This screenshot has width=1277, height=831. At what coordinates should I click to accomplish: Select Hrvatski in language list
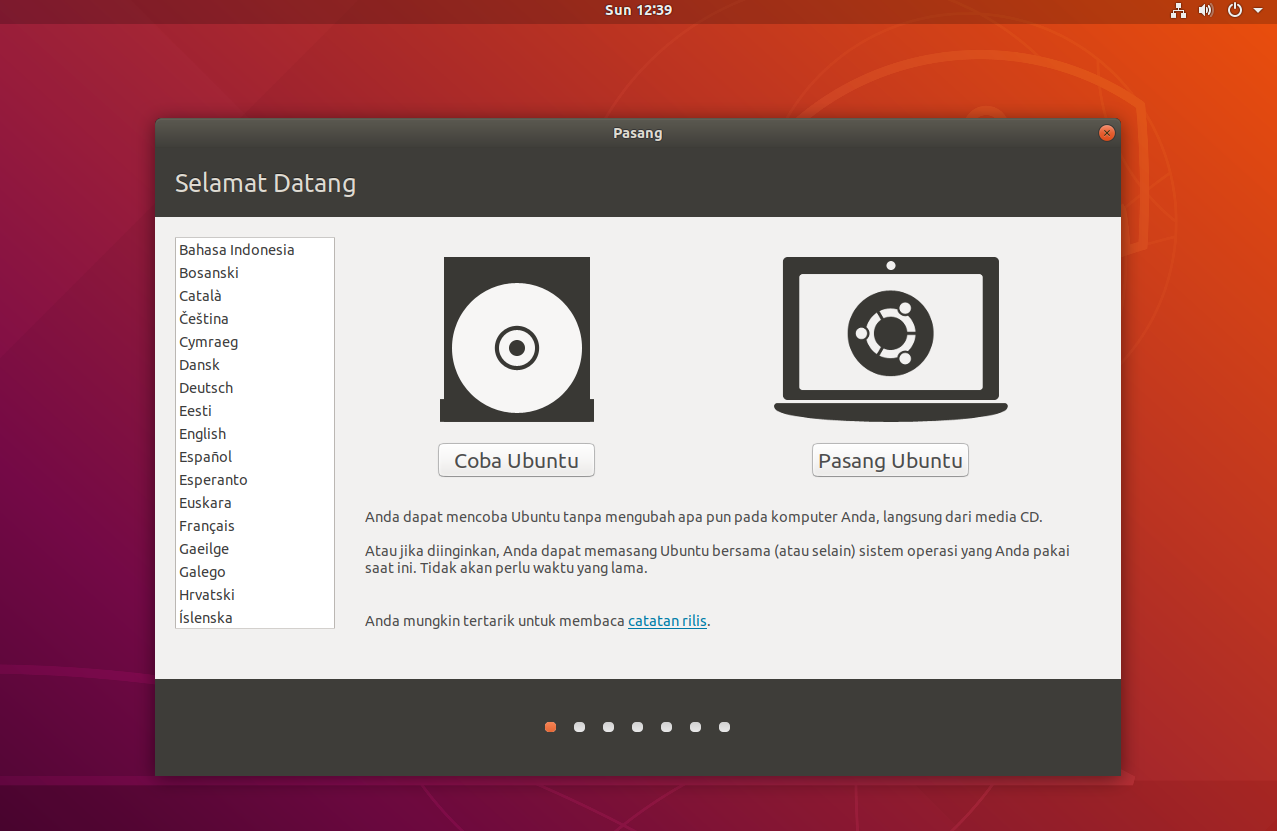255,595
